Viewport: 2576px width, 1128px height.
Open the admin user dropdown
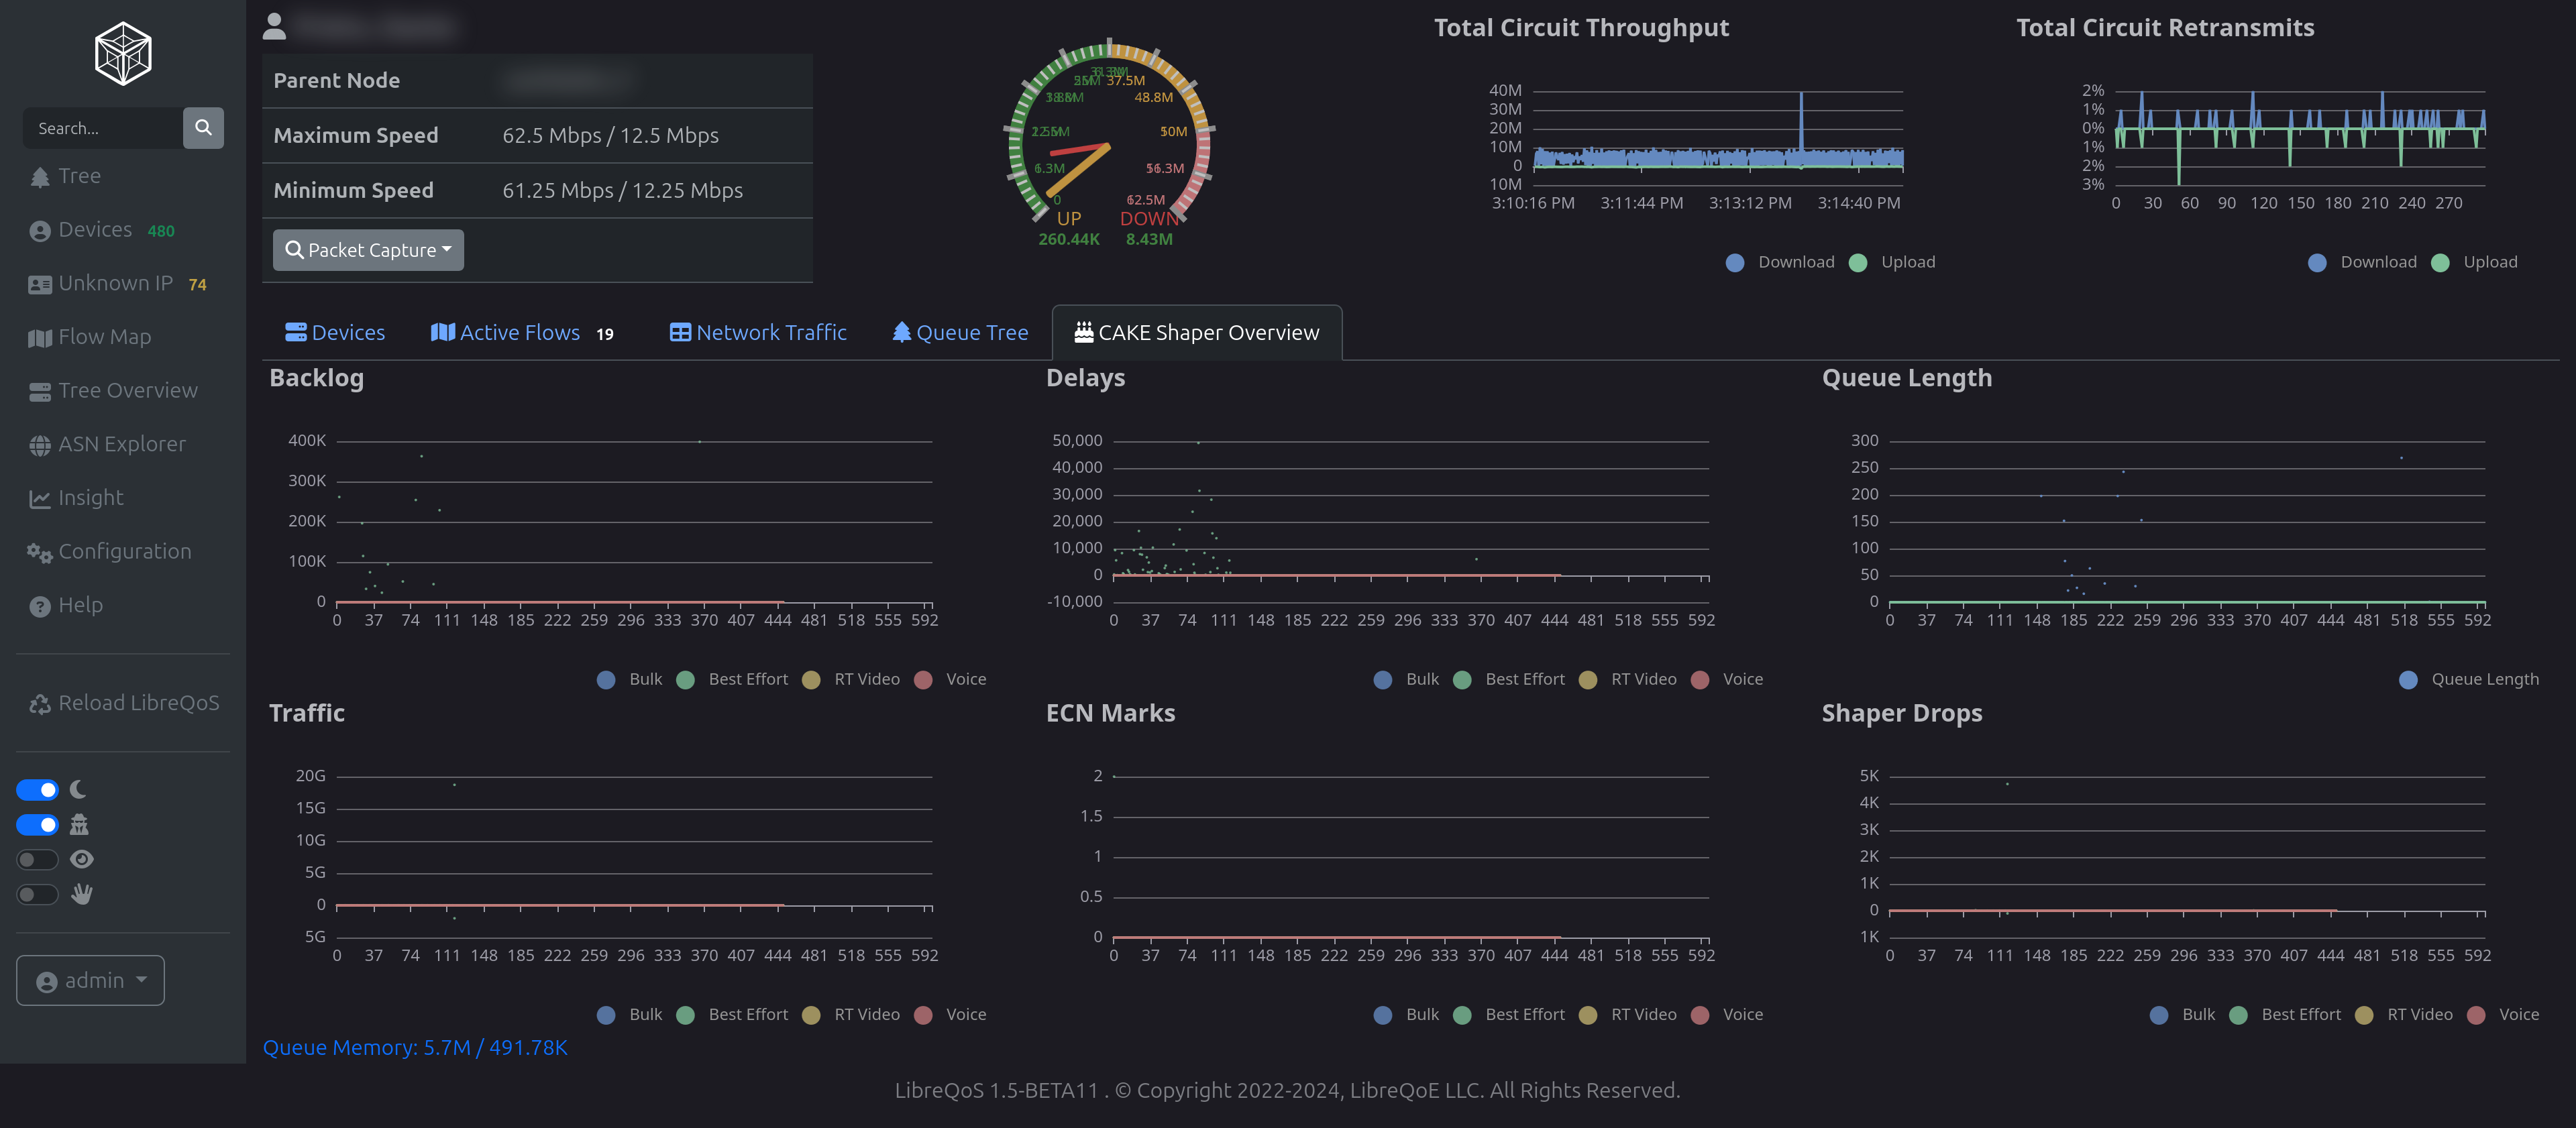pyautogui.click(x=90, y=980)
